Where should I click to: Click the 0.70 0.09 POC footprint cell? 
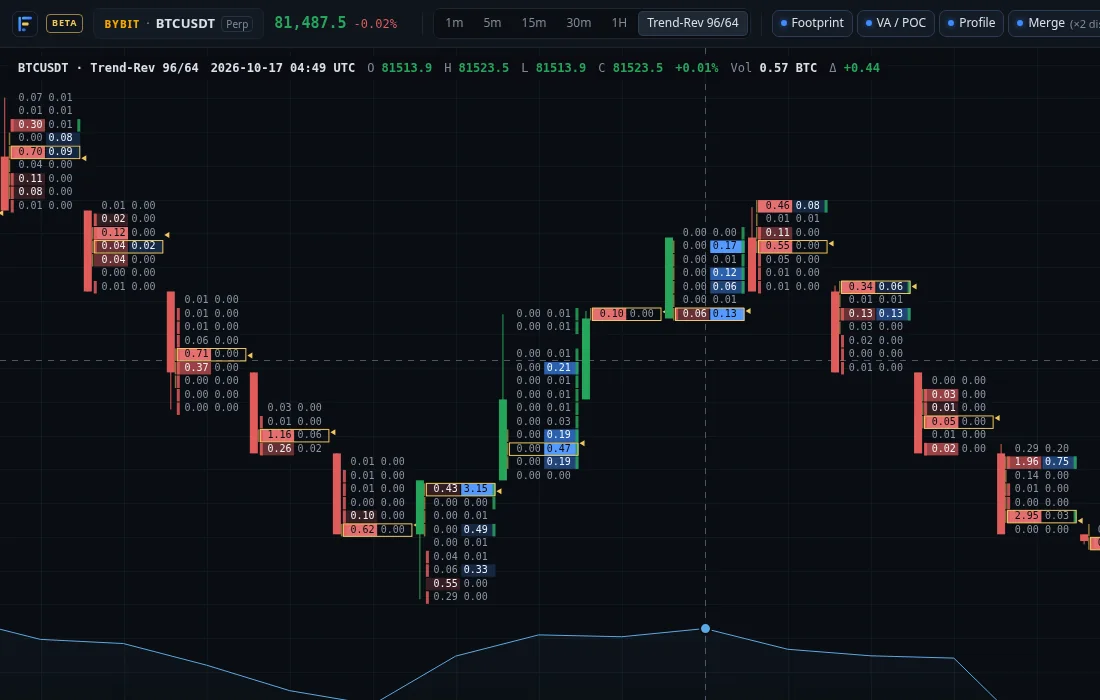tap(45, 152)
